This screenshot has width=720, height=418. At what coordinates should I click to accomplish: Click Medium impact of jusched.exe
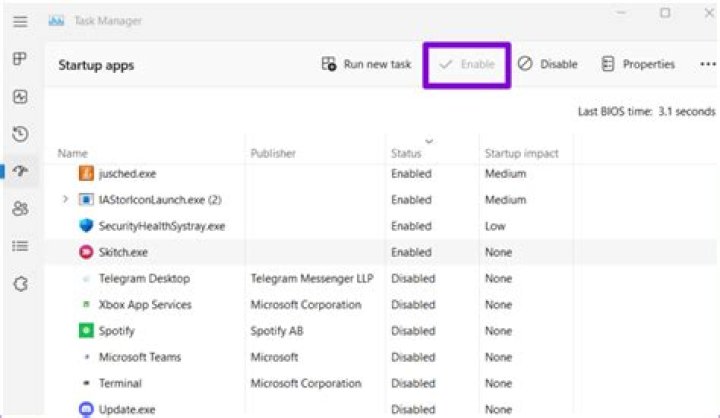[506, 174]
